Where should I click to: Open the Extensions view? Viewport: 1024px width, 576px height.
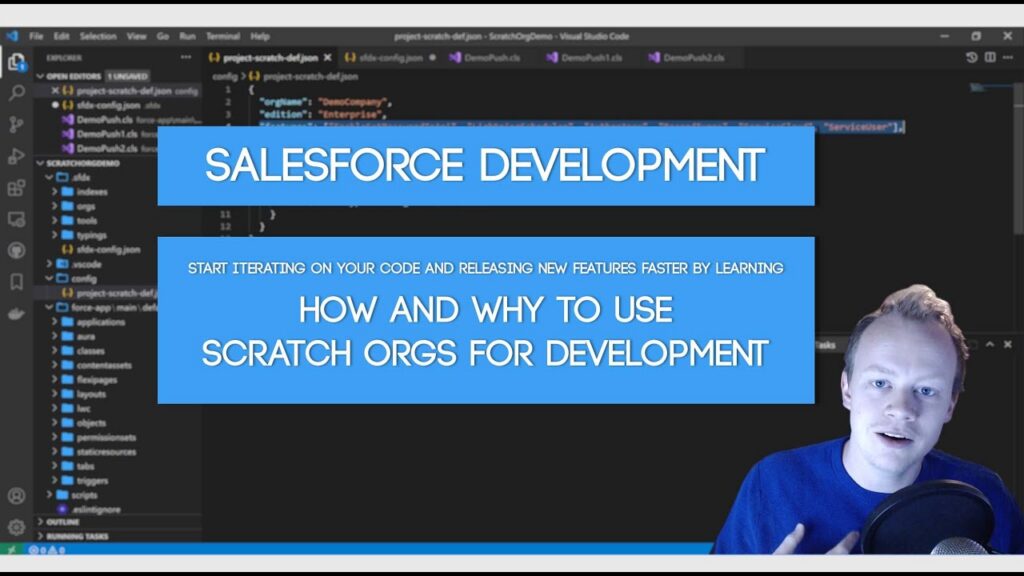16,188
